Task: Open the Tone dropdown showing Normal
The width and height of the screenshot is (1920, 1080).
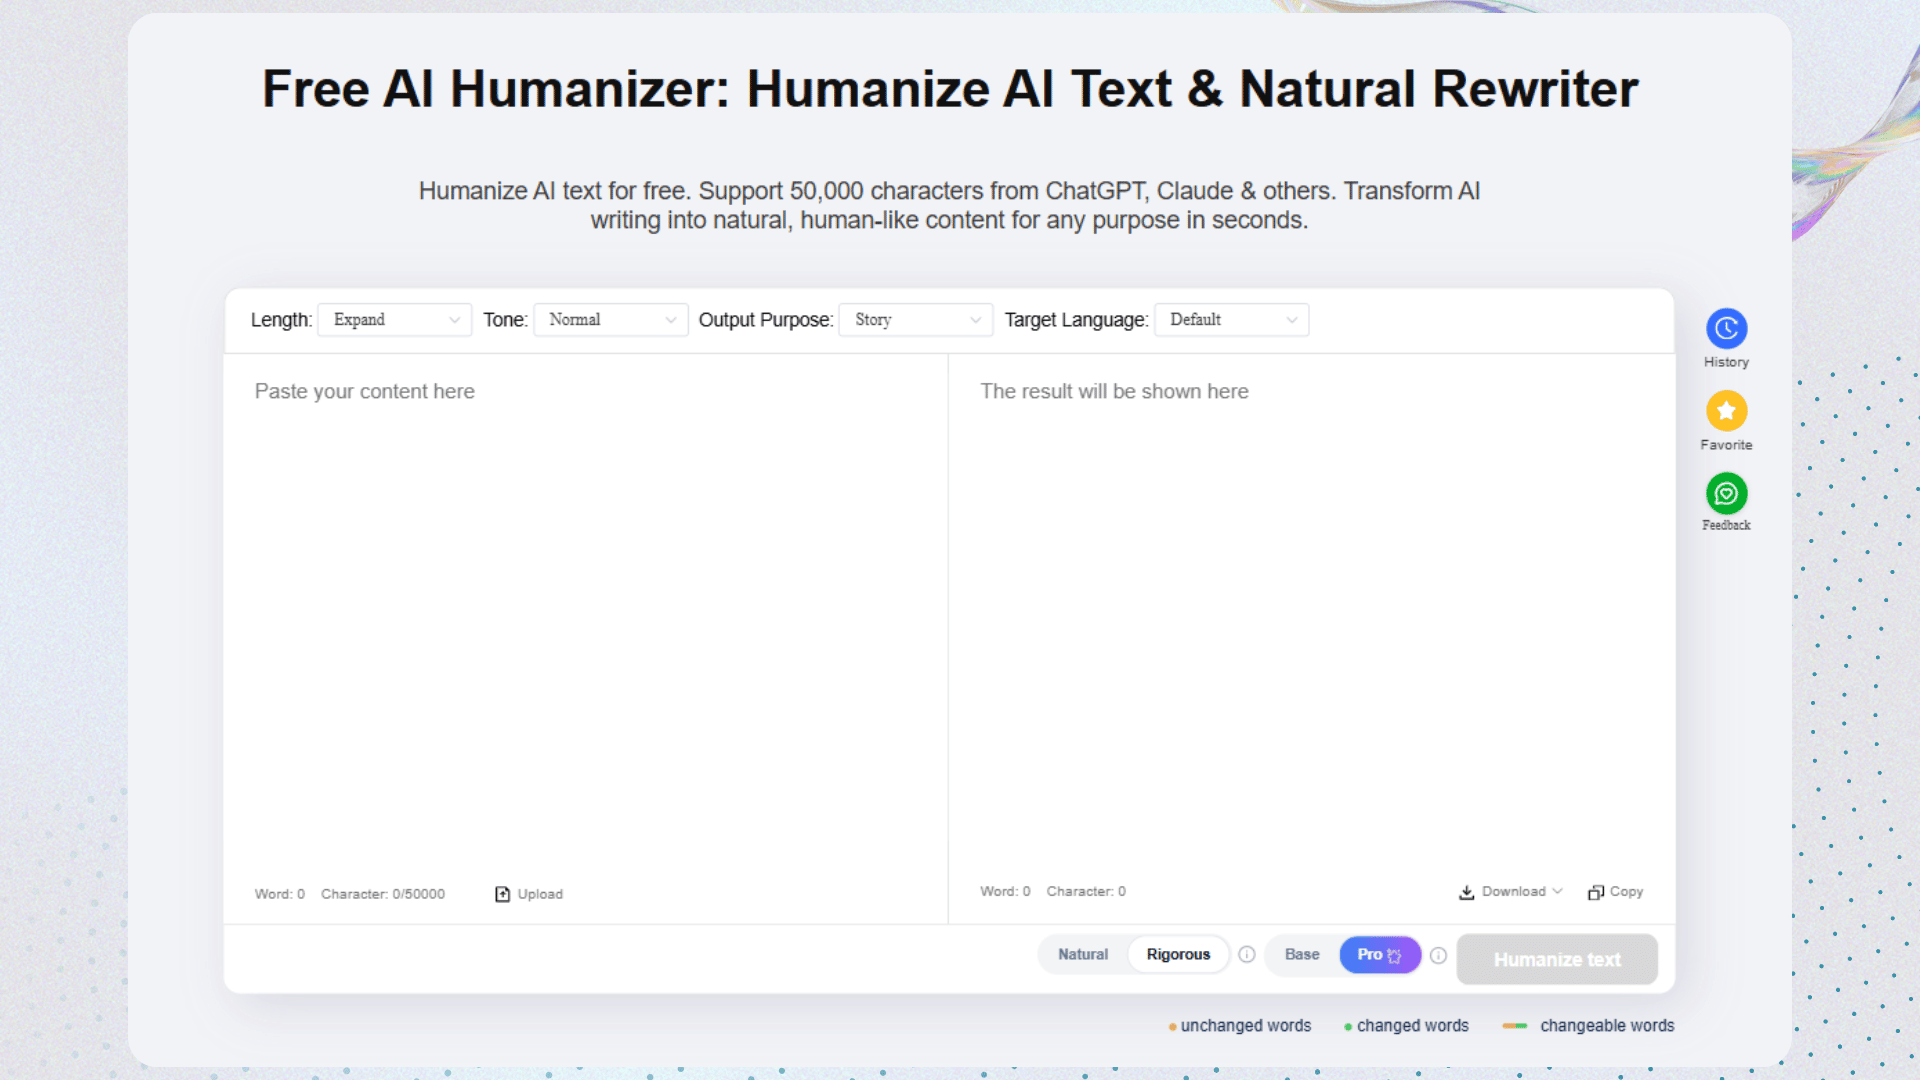Action: (611, 320)
